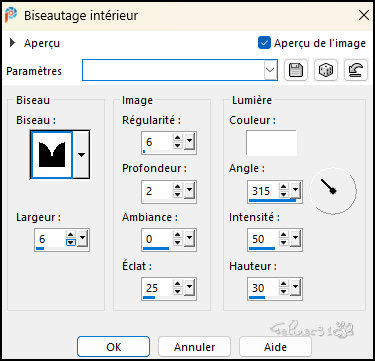Open the Biseau shape dropdown arrow

81,154
